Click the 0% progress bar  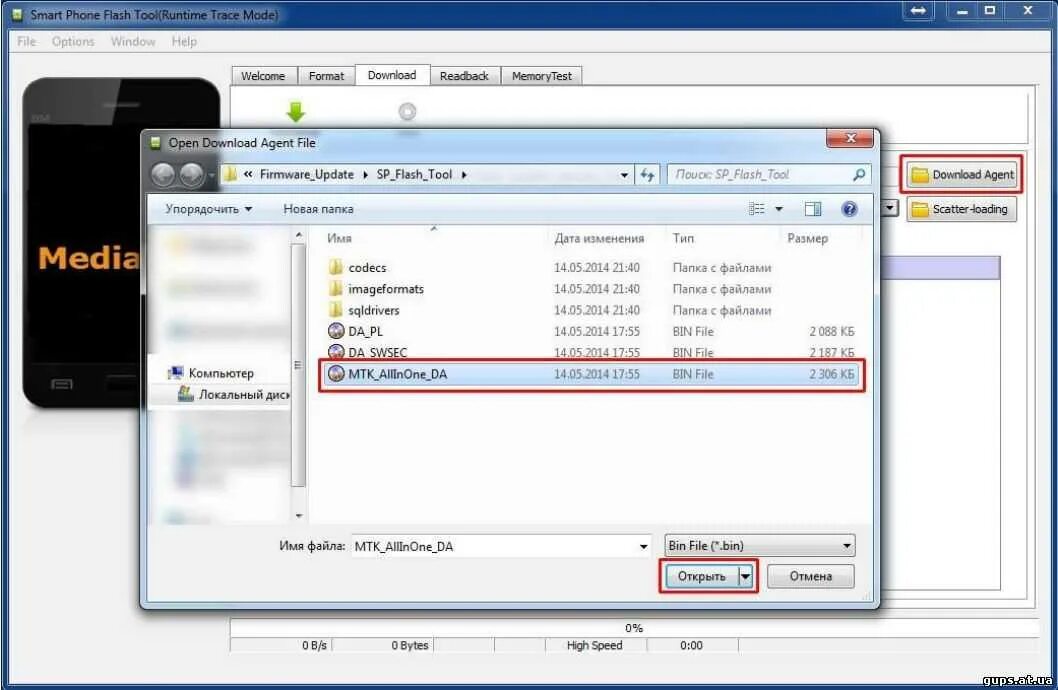coord(633,628)
